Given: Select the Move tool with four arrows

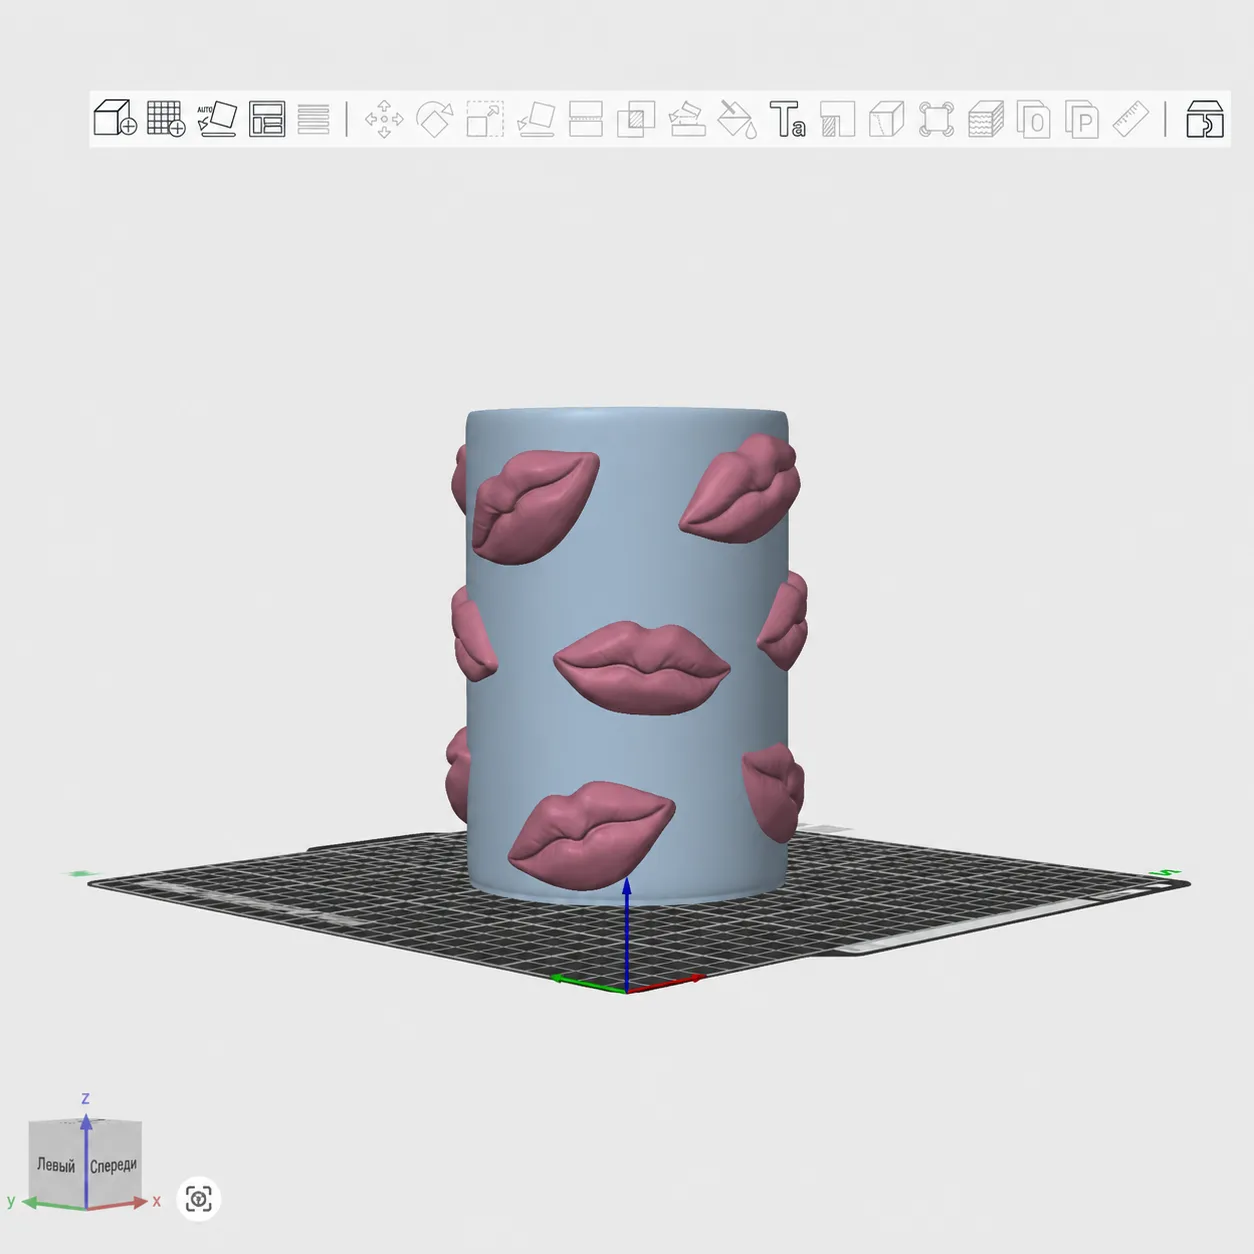Looking at the screenshot, I should pyautogui.click(x=384, y=119).
